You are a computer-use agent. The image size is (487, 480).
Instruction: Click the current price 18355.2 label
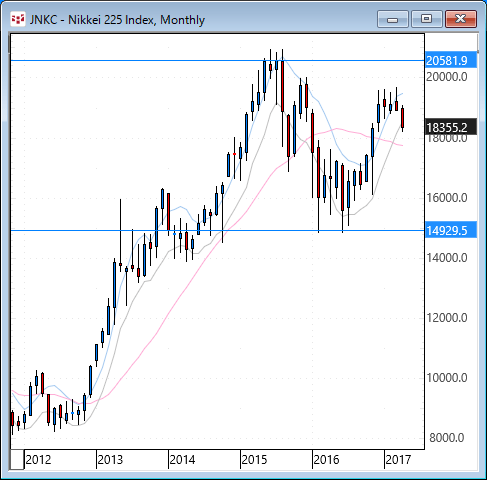(451, 127)
